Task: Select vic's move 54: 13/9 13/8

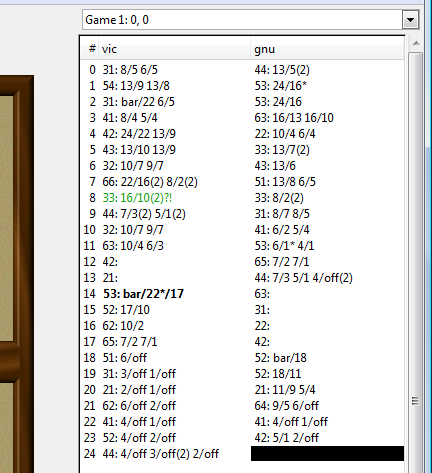Action: [x=136, y=86]
